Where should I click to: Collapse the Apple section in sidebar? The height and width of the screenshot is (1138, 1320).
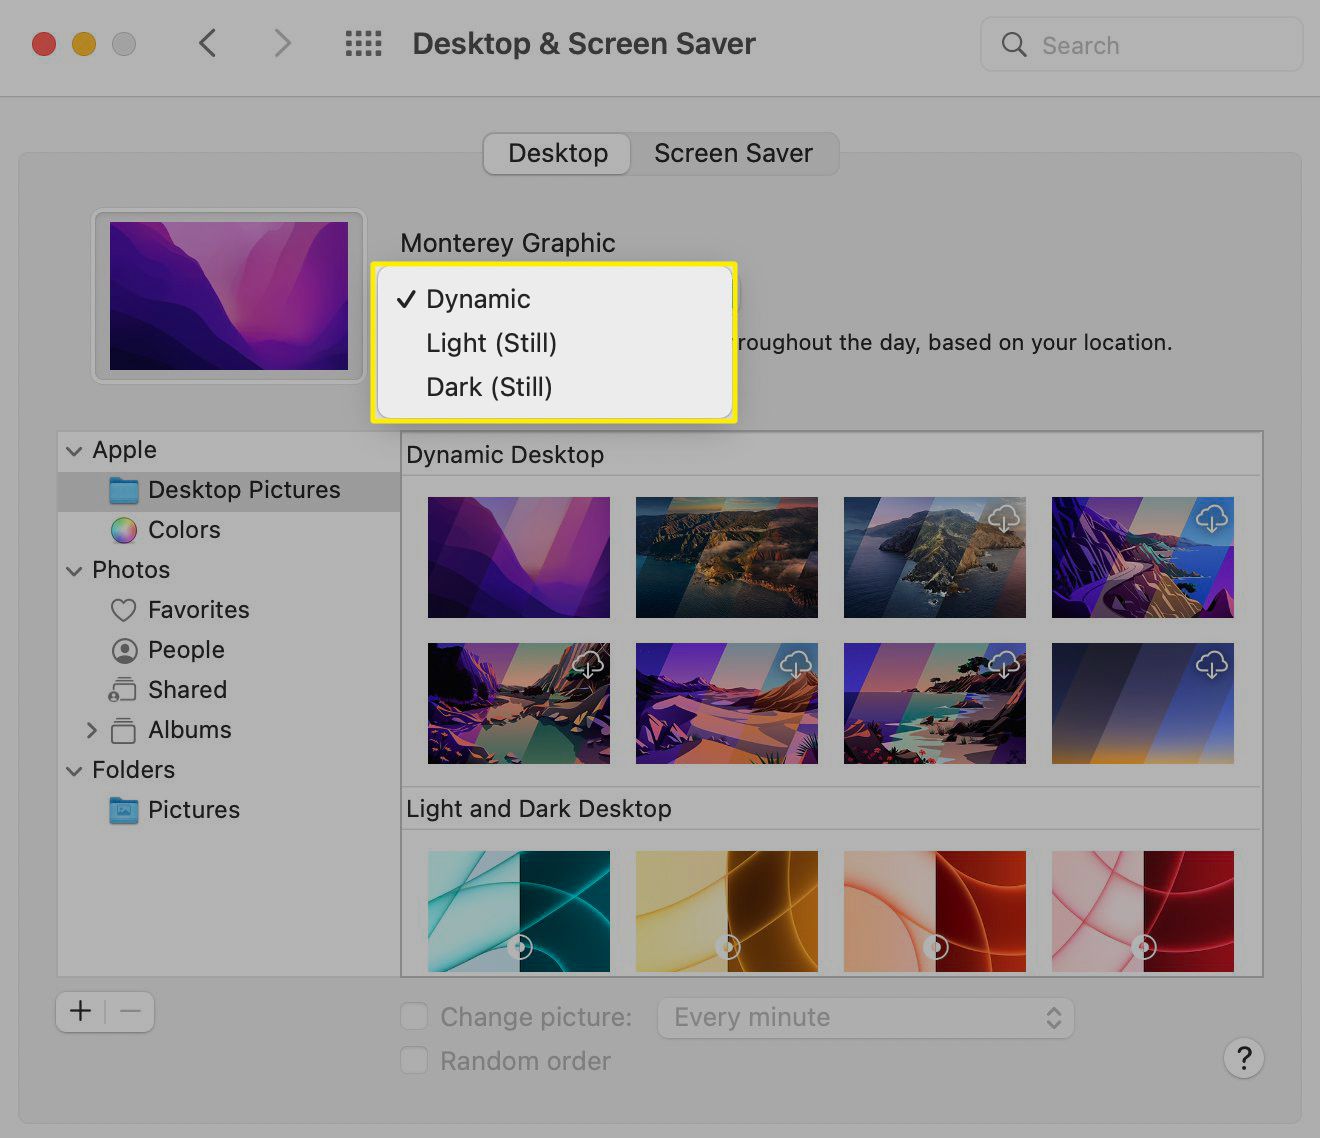click(x=74, y=451)
